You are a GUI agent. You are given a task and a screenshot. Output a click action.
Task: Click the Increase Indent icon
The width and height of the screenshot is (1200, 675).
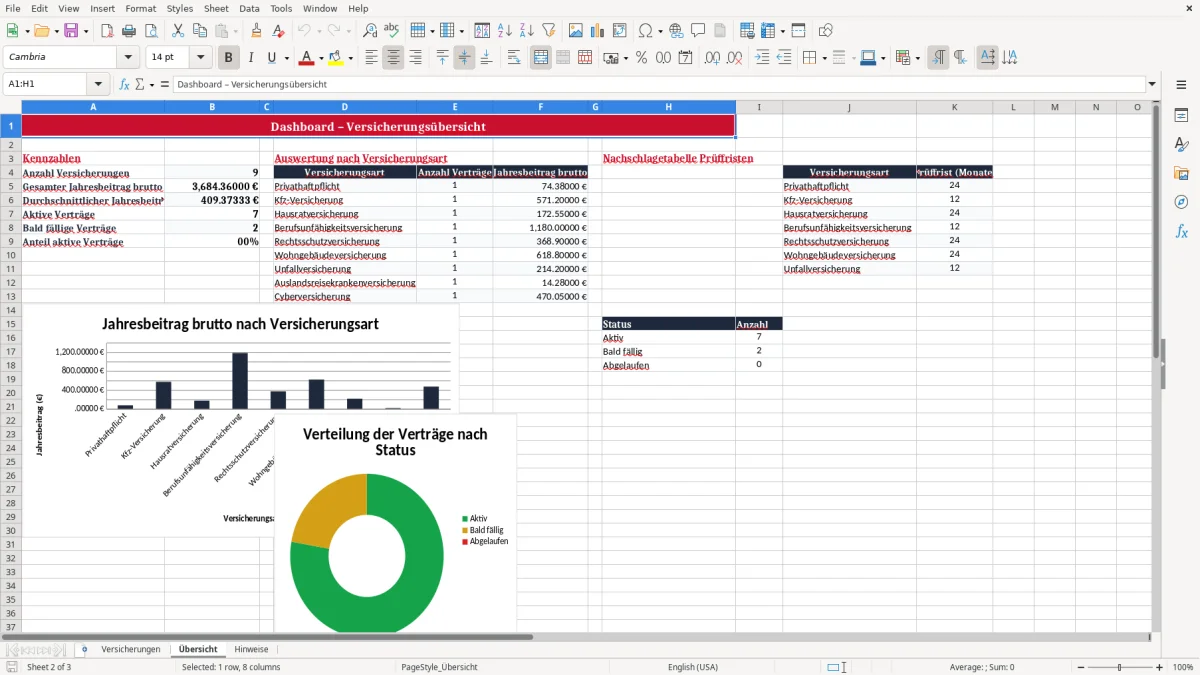point(762,58)
